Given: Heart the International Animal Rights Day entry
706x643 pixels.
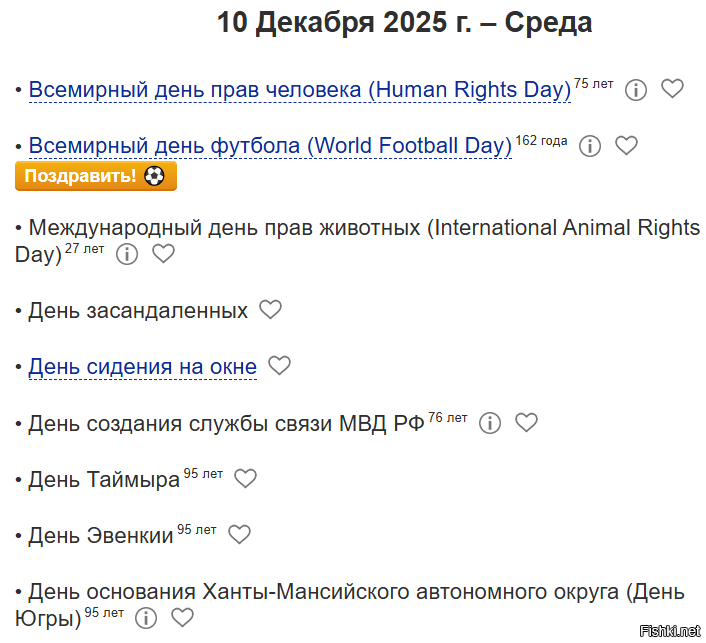Looking at the screenshot, I should pos(163,254).
